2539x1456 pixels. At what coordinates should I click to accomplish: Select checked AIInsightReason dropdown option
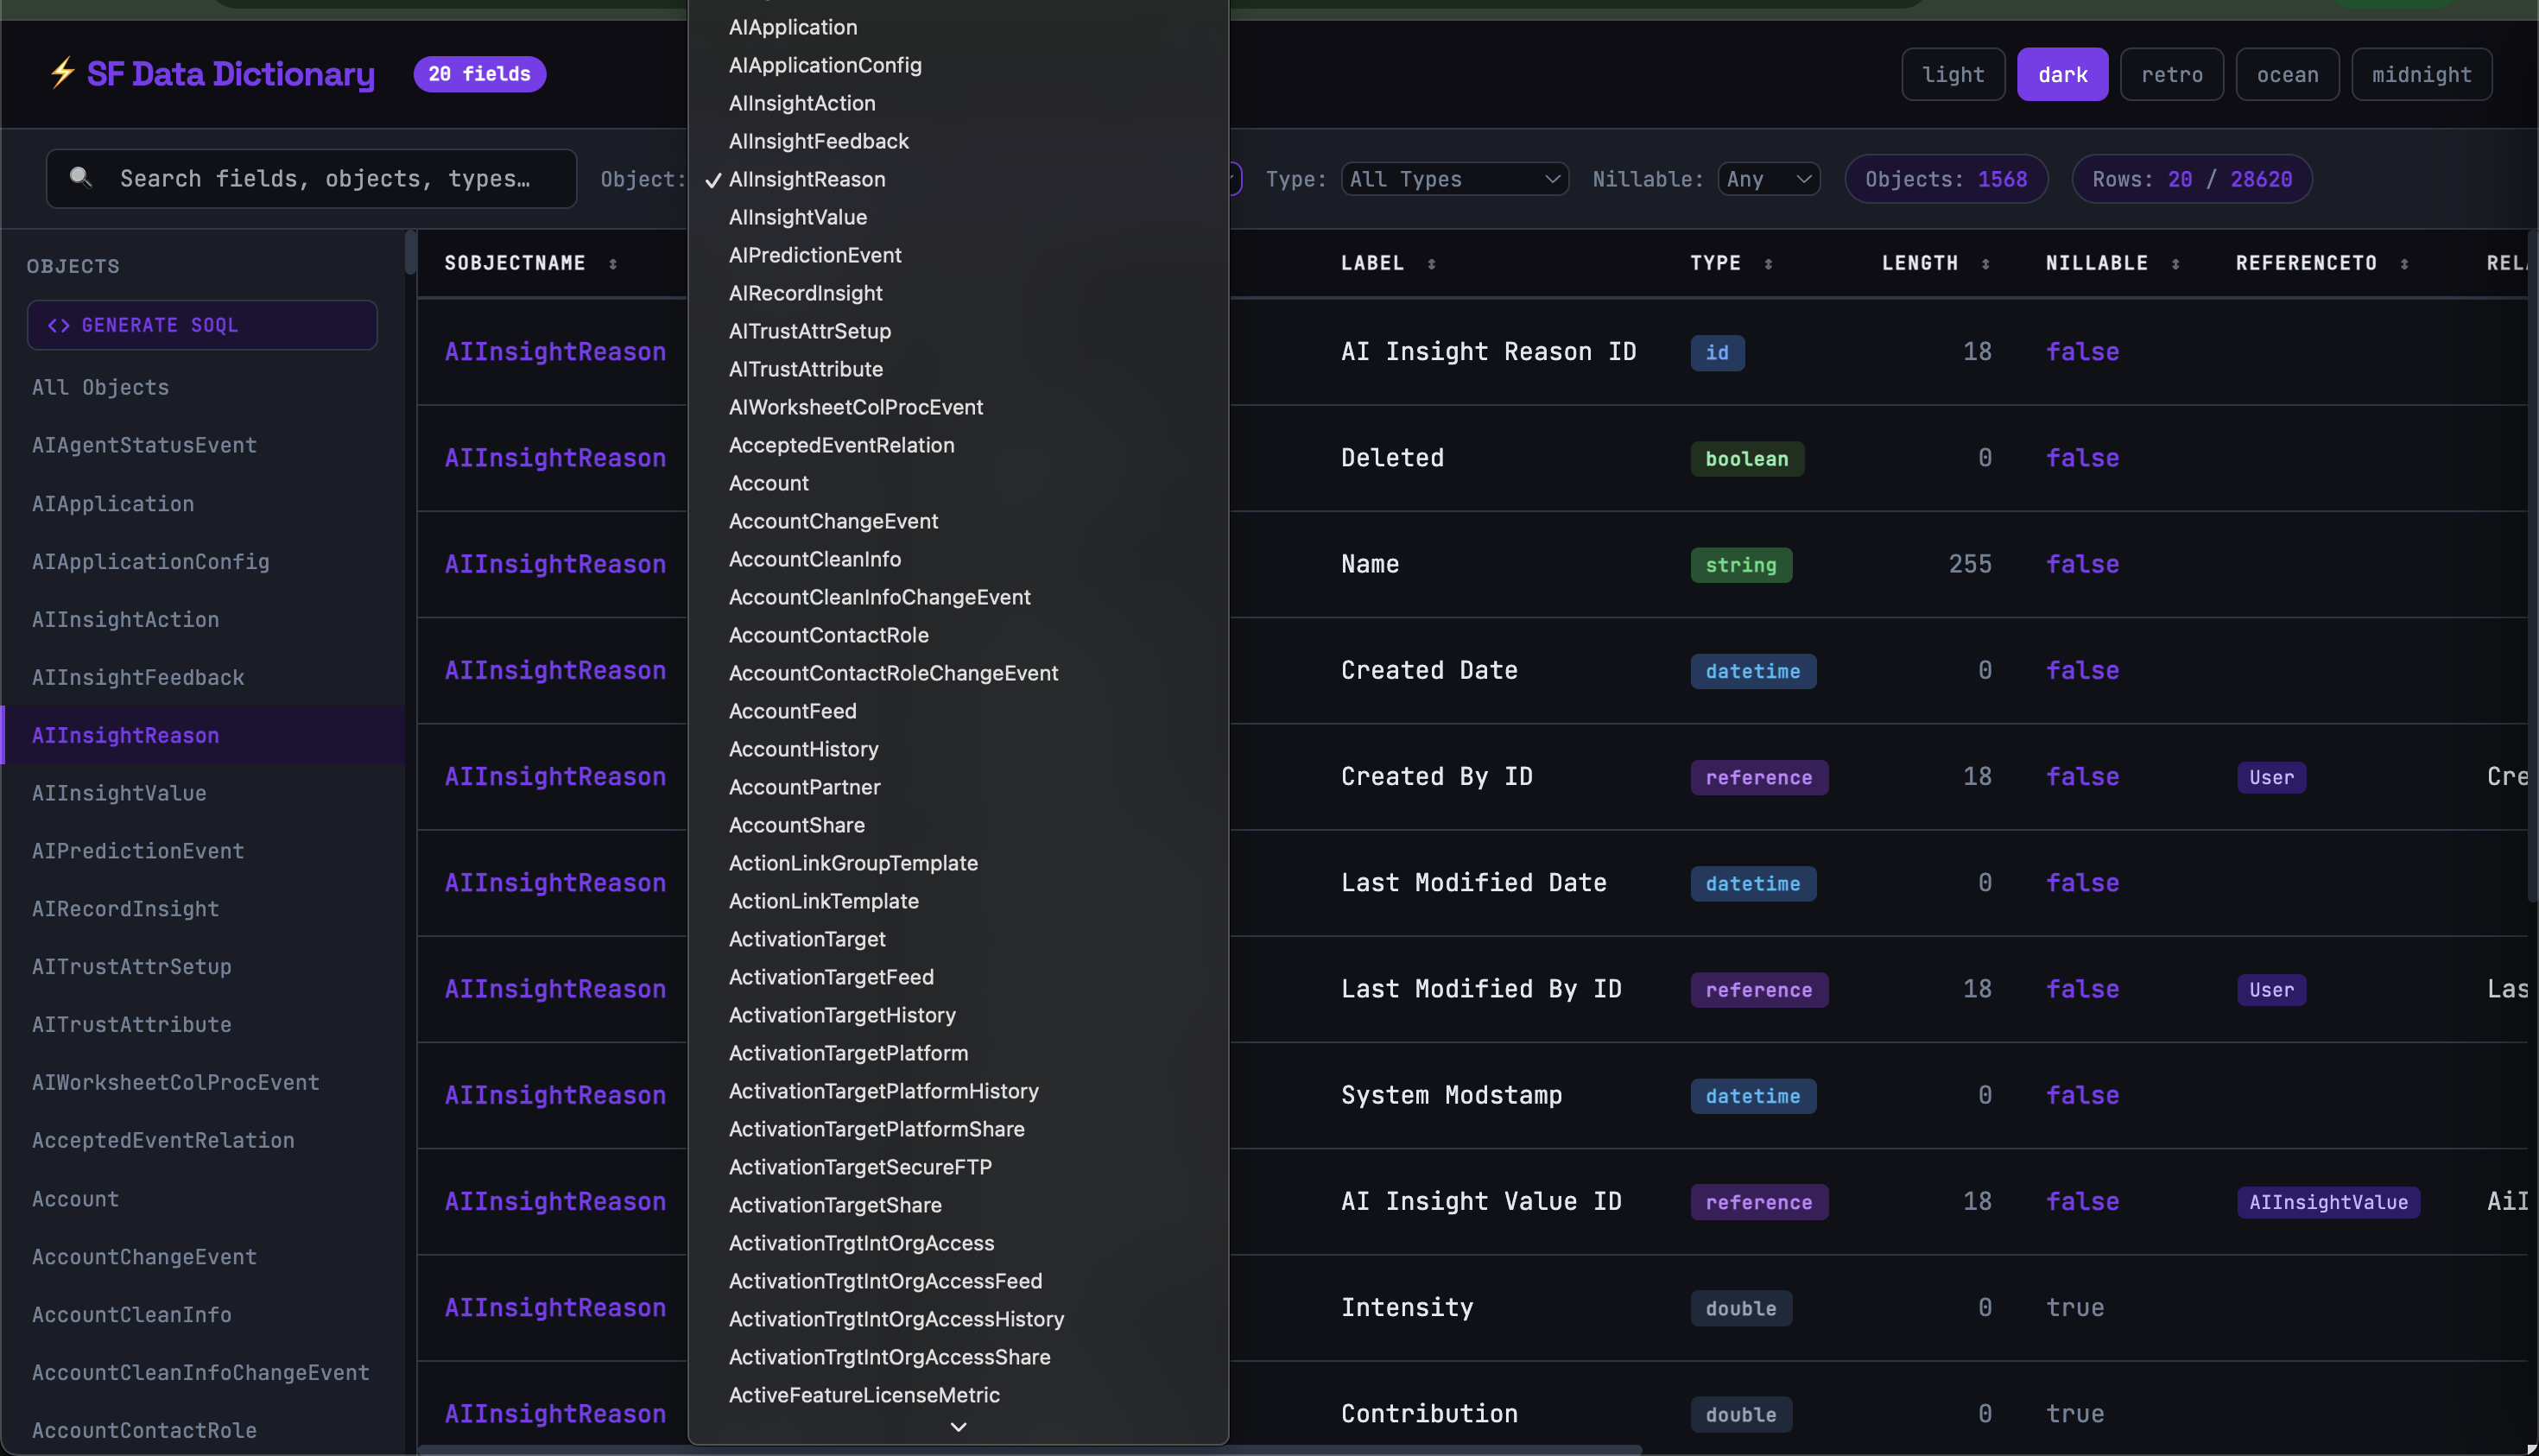tap(958, 179)
